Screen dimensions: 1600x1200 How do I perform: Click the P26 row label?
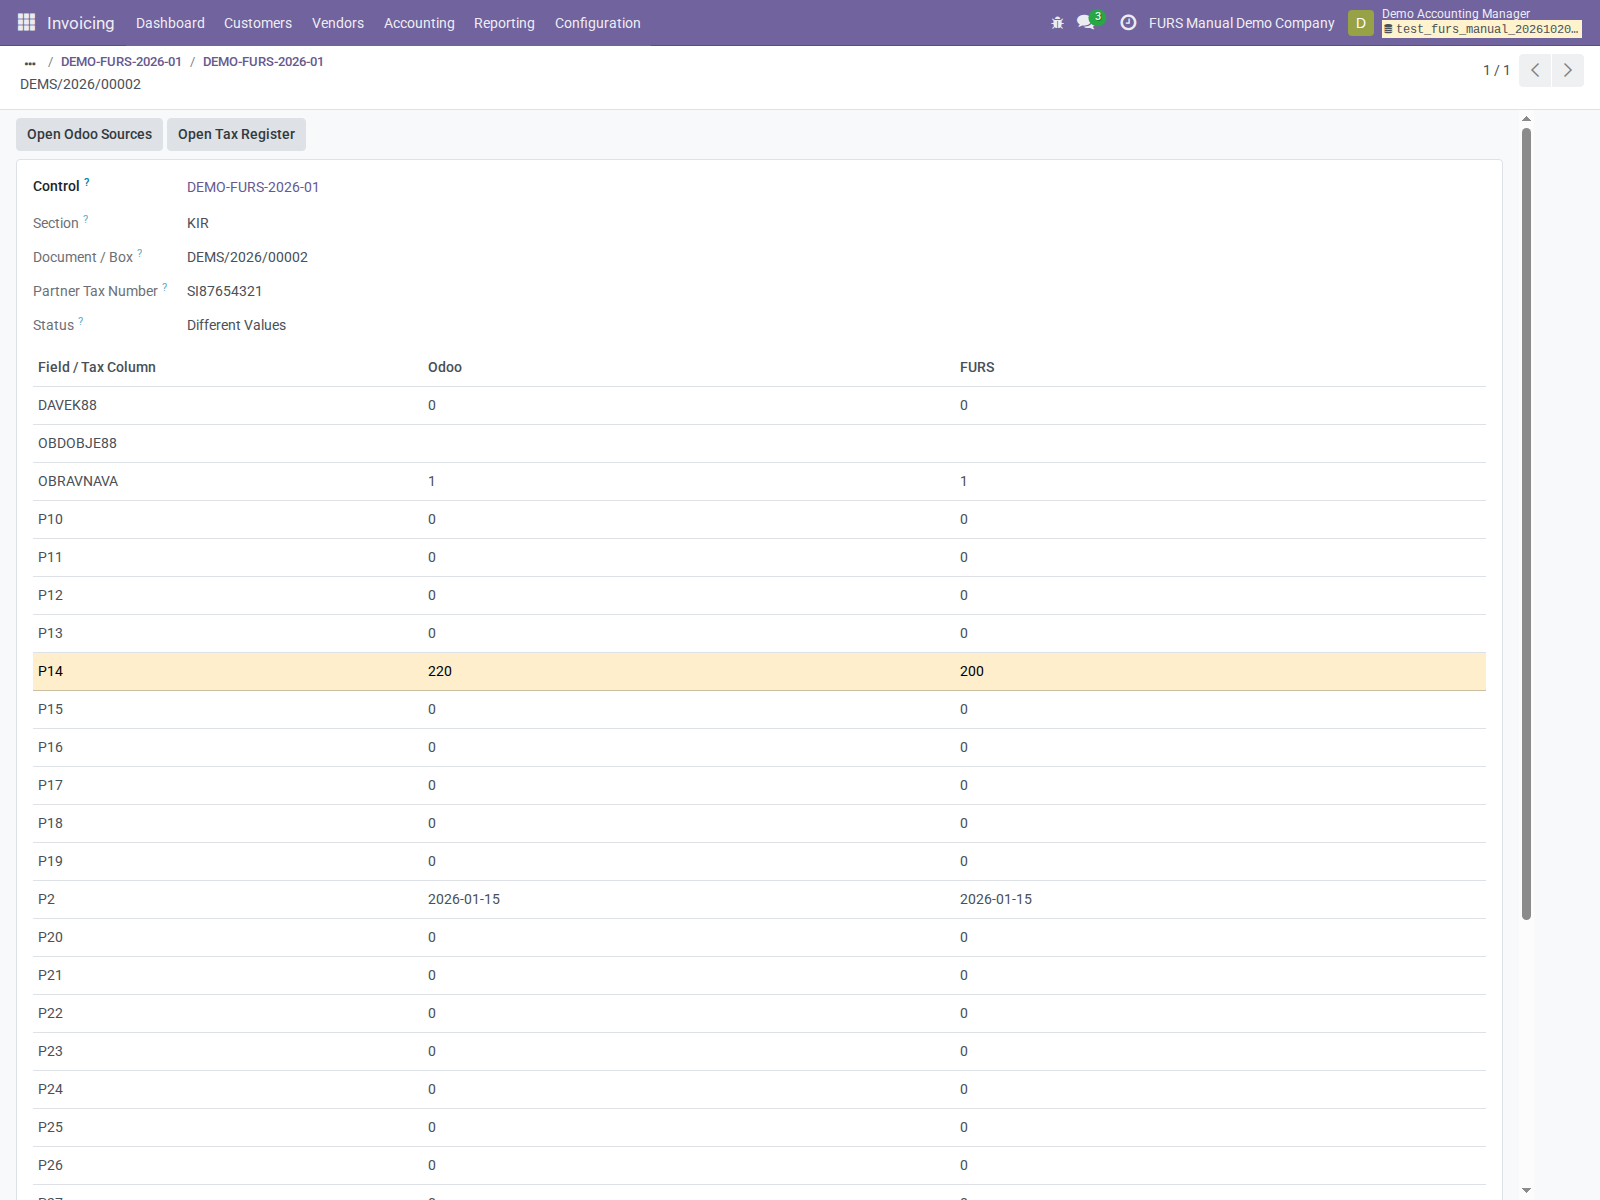[50, 1165]
